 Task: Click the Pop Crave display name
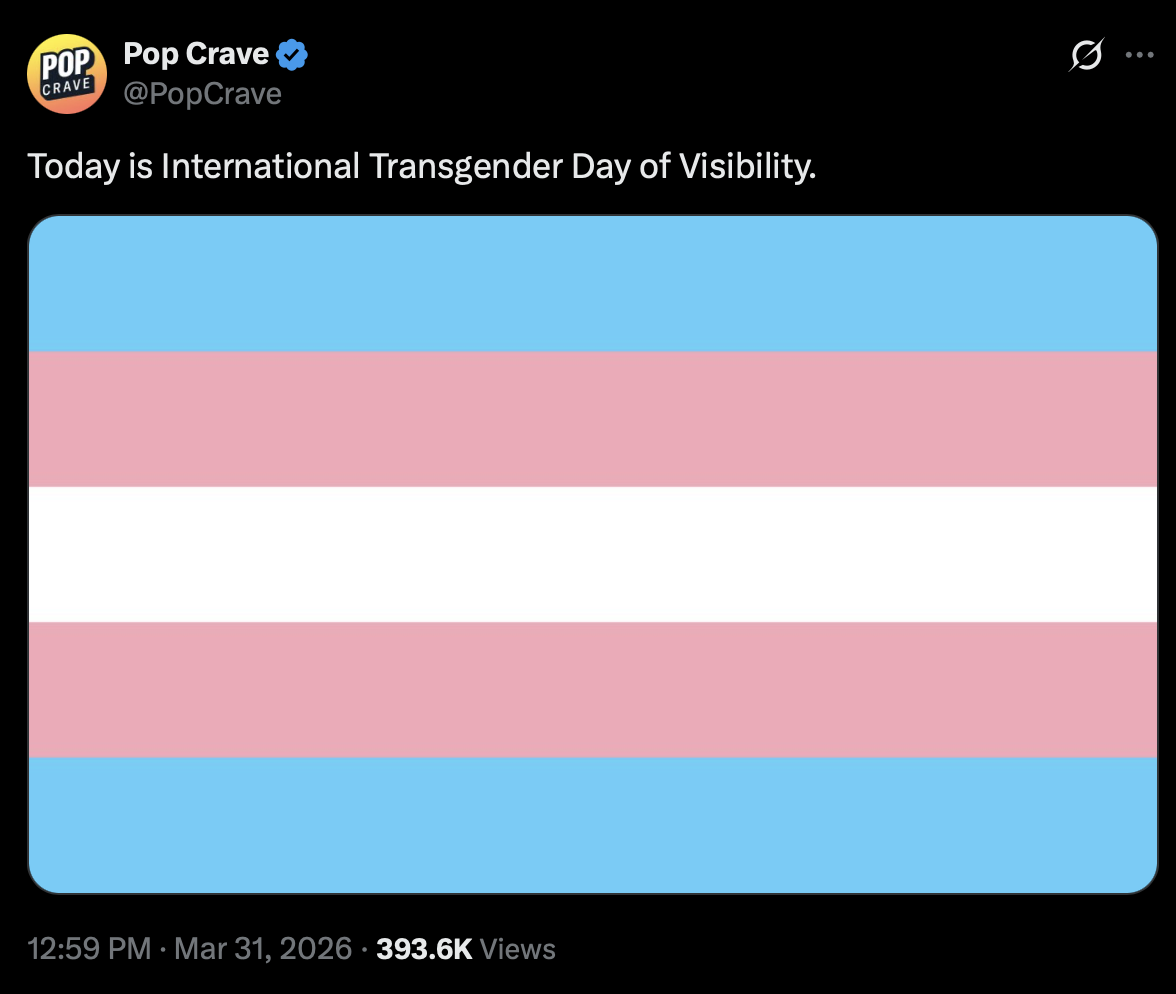pyautogui.click(x=196, y=54)
